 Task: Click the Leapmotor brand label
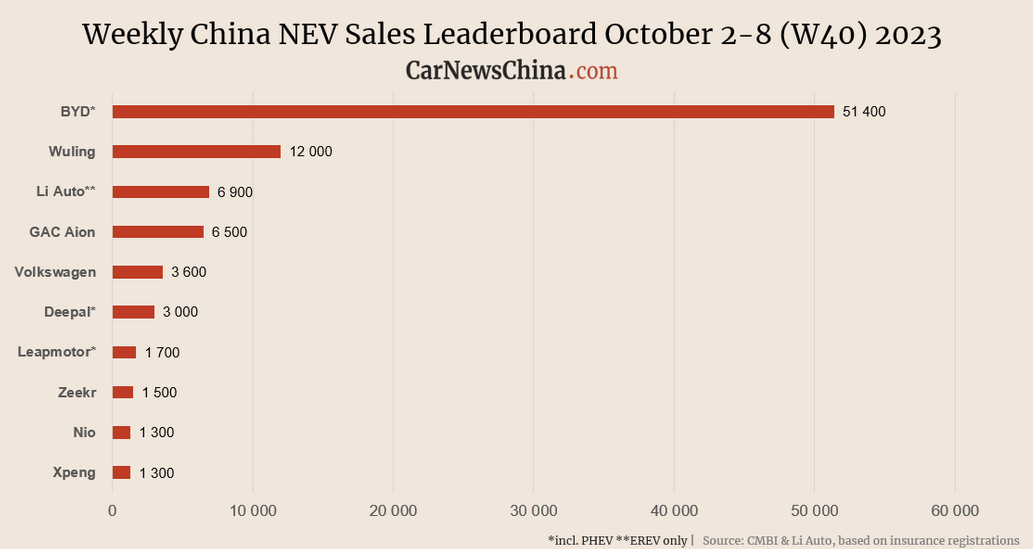click(x=57, y=352)
